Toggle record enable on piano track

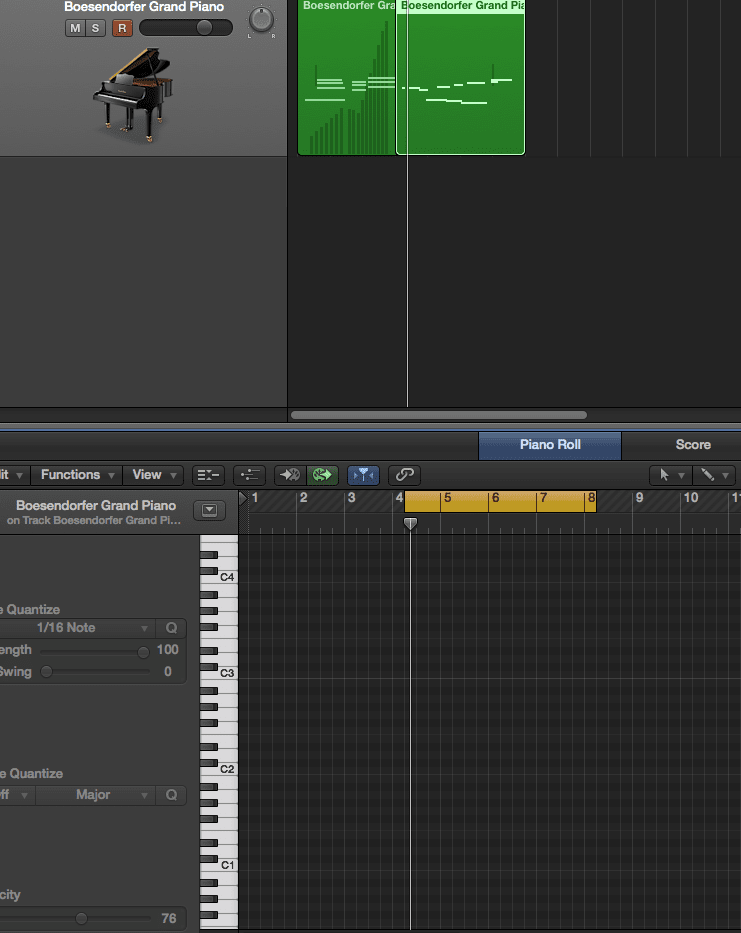[x=122, y=28]
